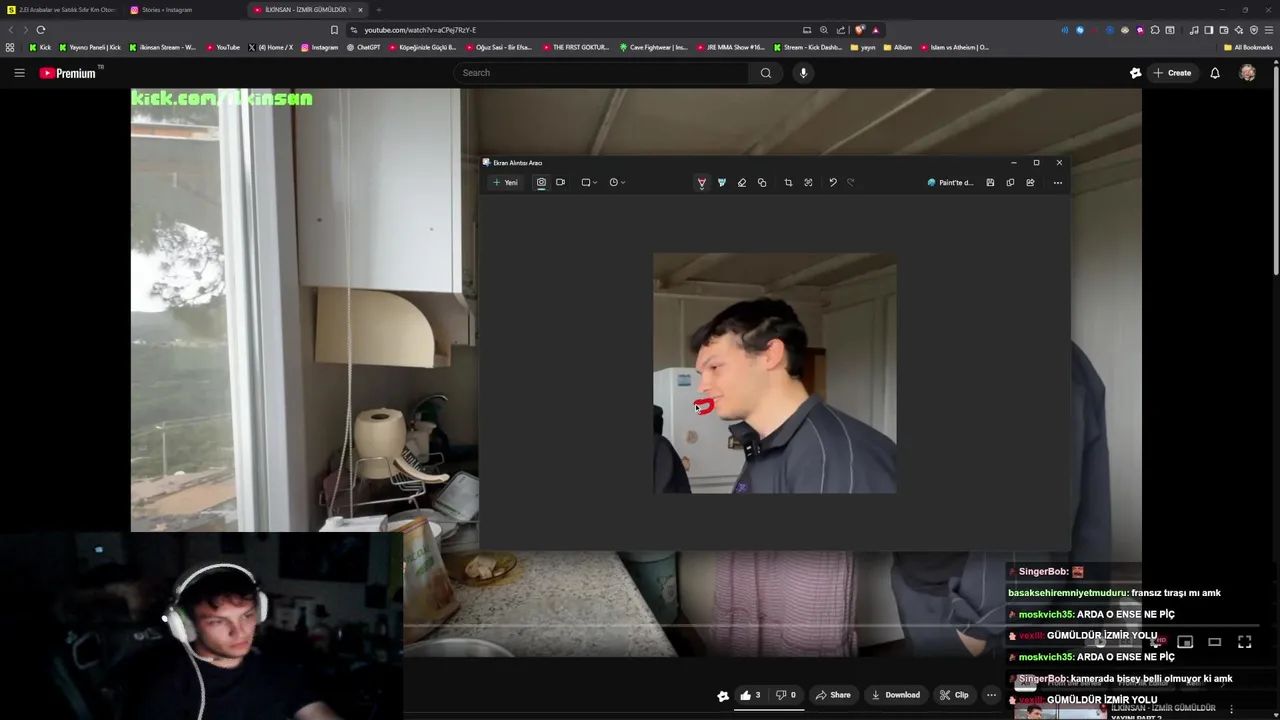Open the Instagram bookmark
The width and height of the screenshot is (1280, 720).
319,47
